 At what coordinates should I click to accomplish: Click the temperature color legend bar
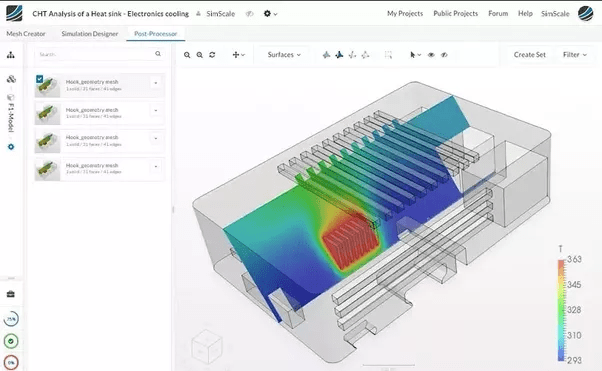click(x=561, y=310)
